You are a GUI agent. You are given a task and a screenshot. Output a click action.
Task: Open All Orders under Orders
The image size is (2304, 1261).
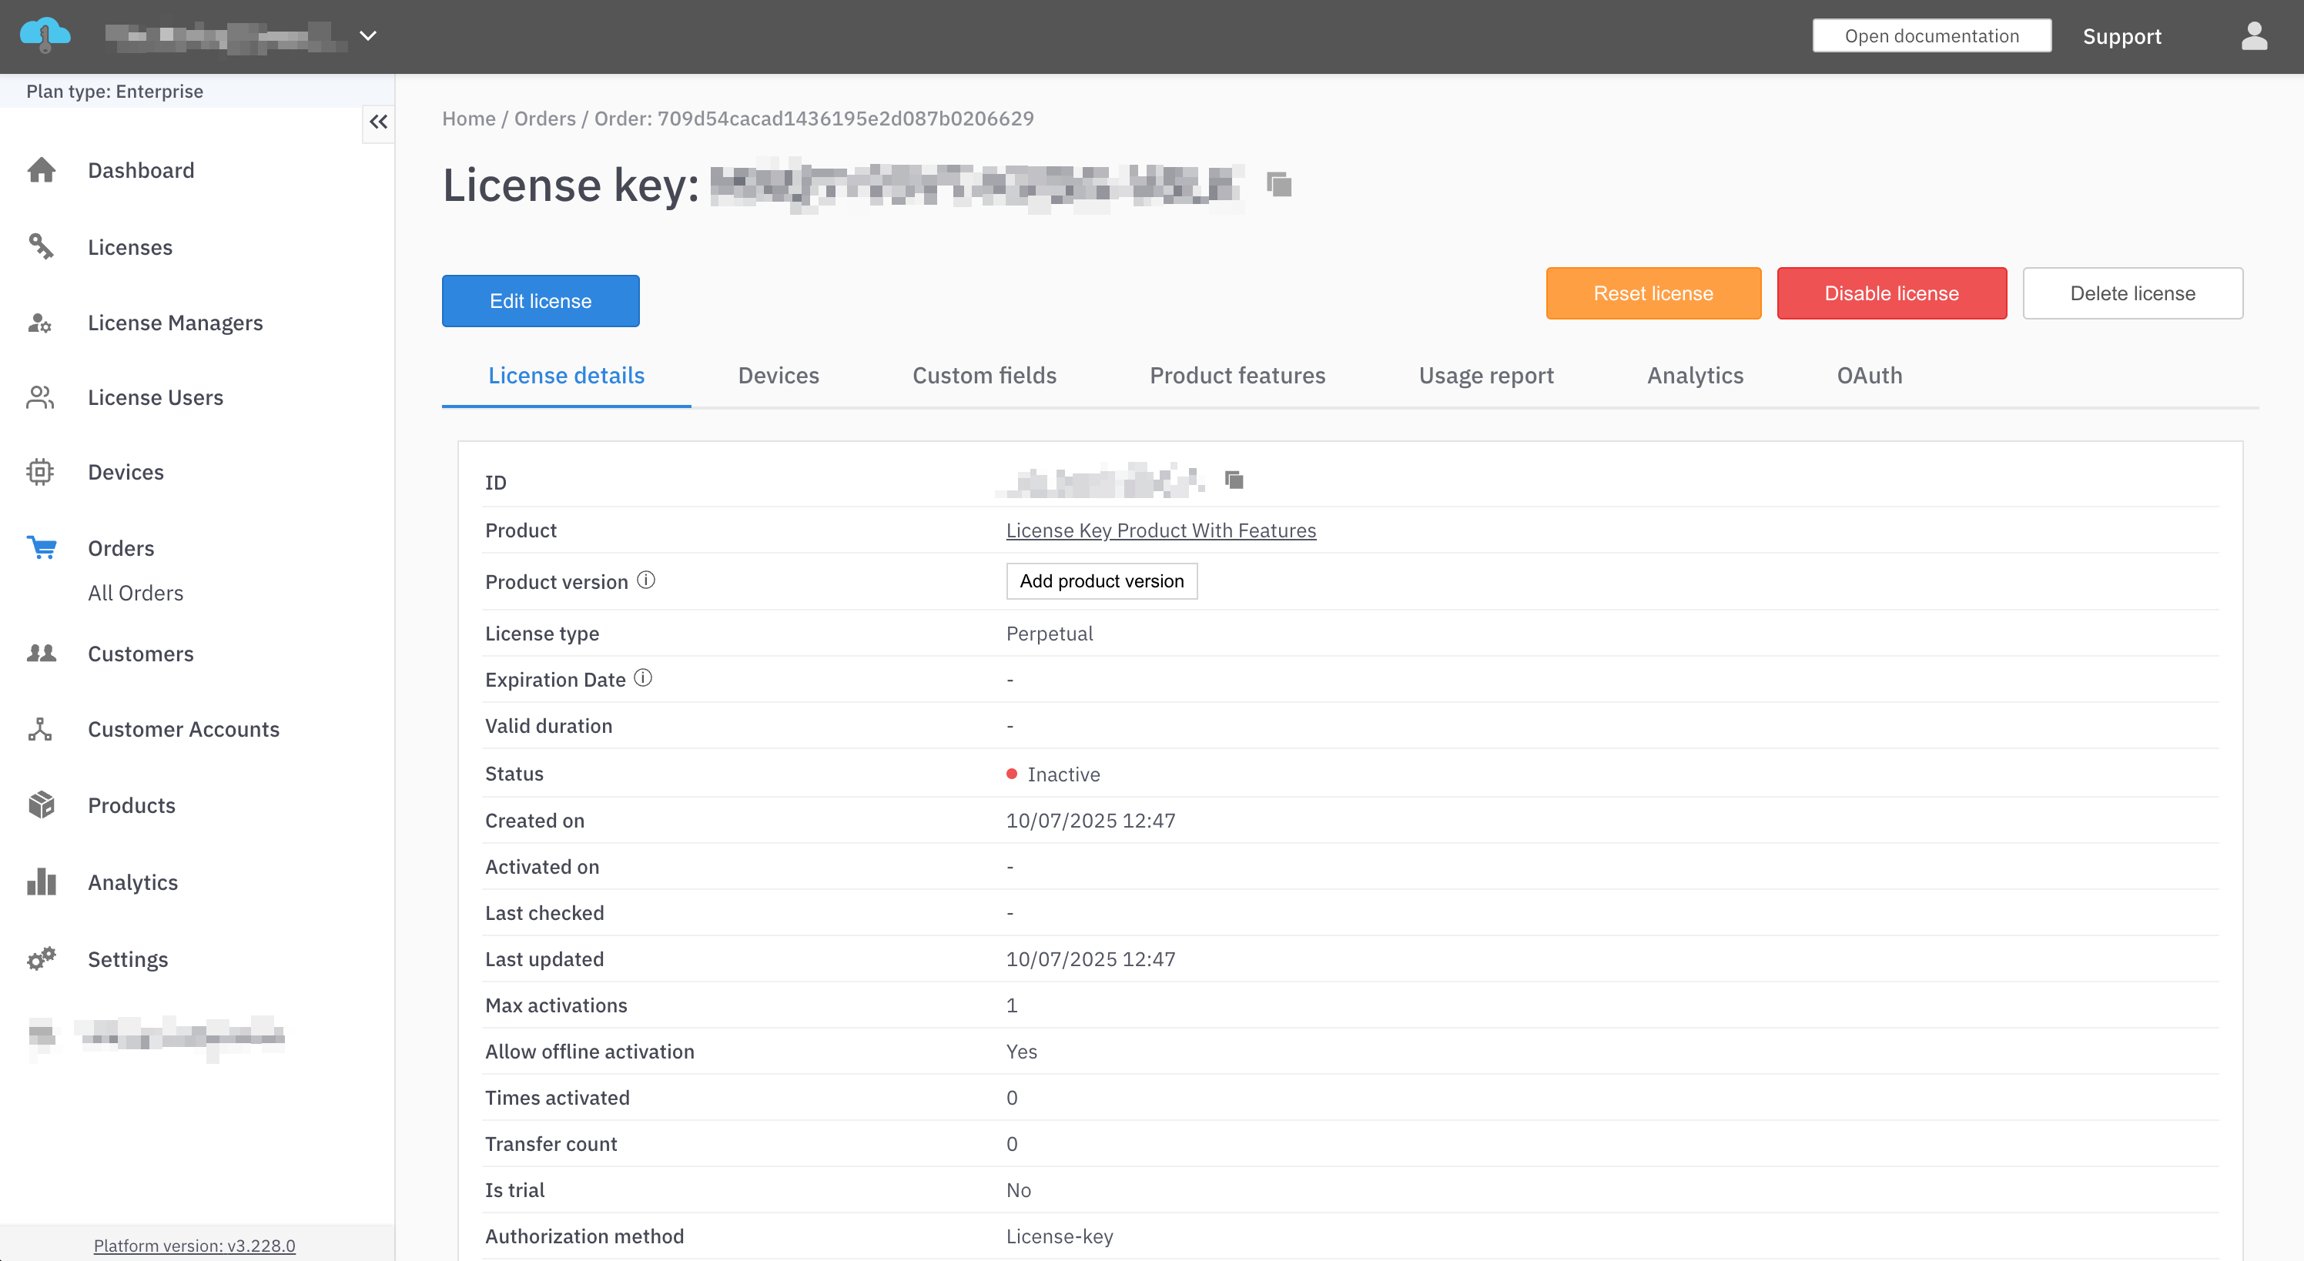point(135,593)
